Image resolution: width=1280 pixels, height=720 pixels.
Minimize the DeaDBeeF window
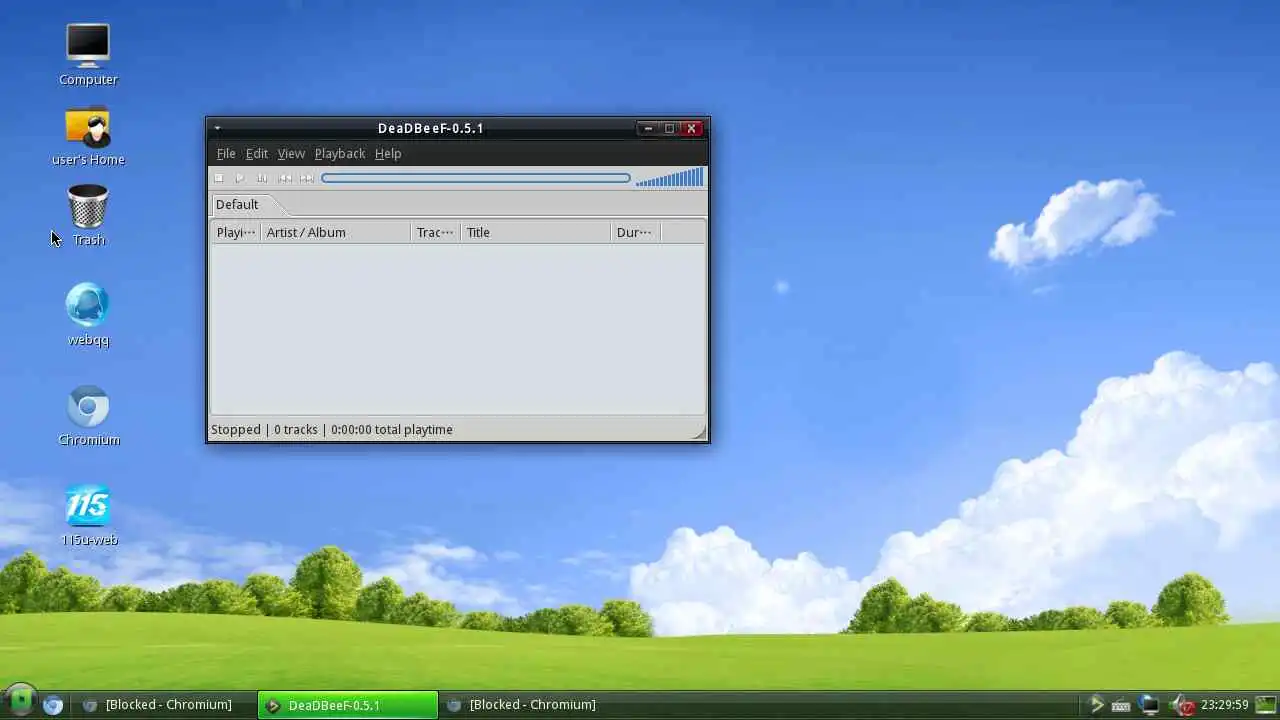click(648, 128)
